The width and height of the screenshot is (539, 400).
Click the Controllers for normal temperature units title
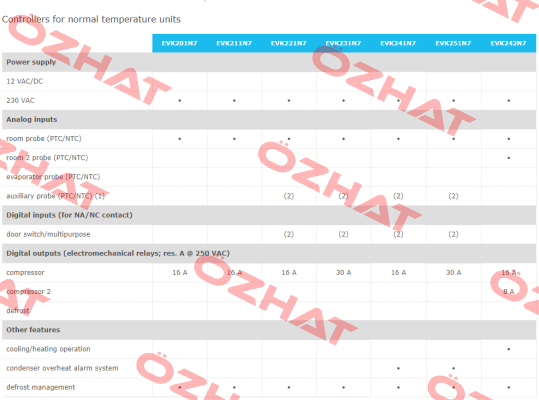(91, 19)
